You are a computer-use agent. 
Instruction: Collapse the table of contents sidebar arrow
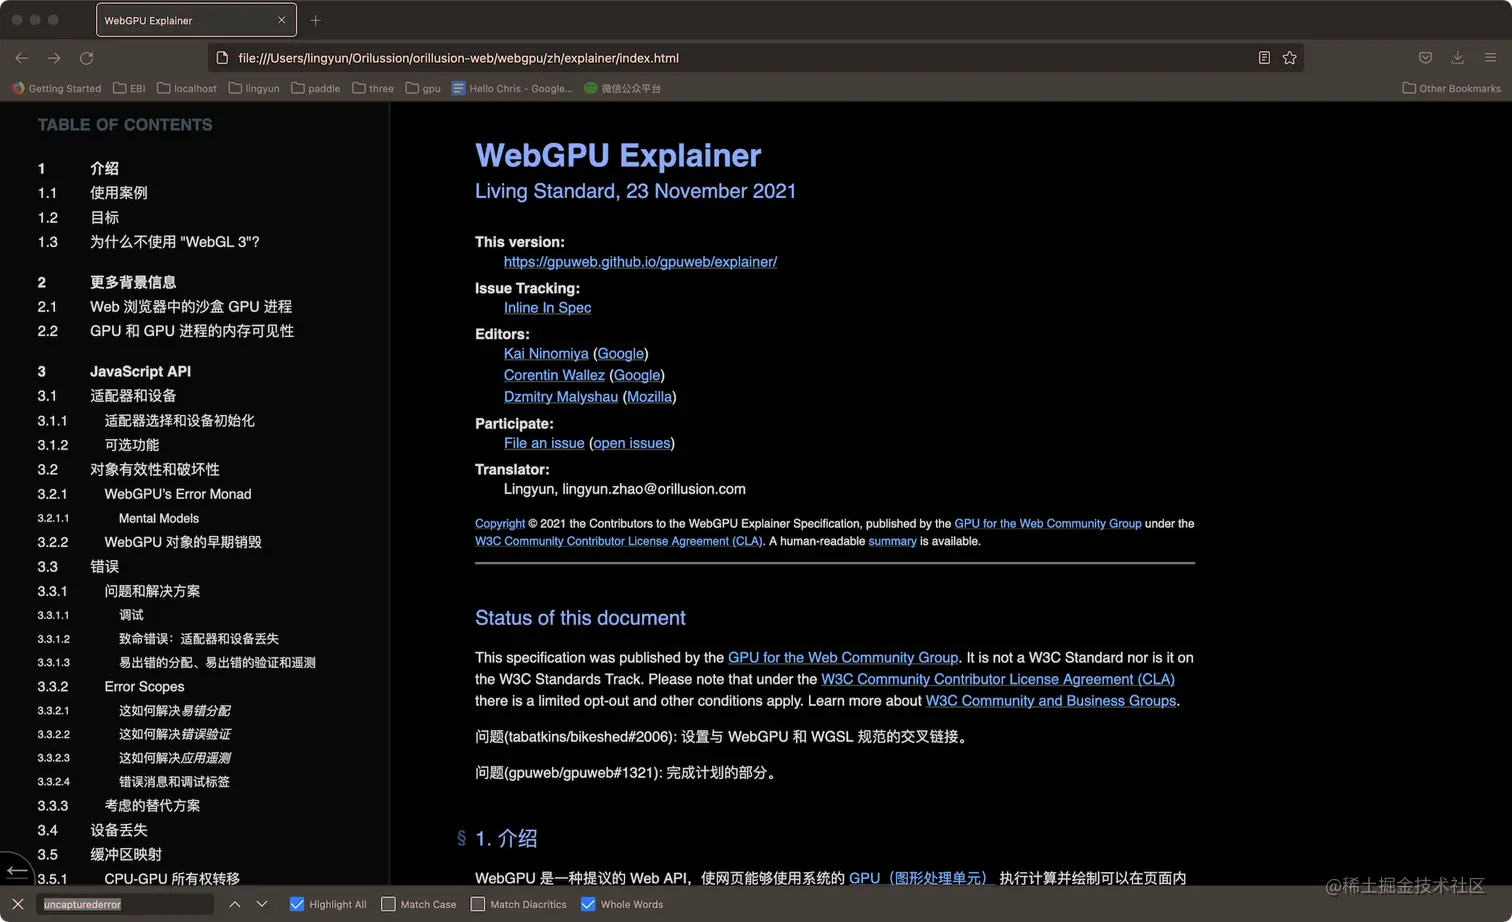tap(17, 870)
